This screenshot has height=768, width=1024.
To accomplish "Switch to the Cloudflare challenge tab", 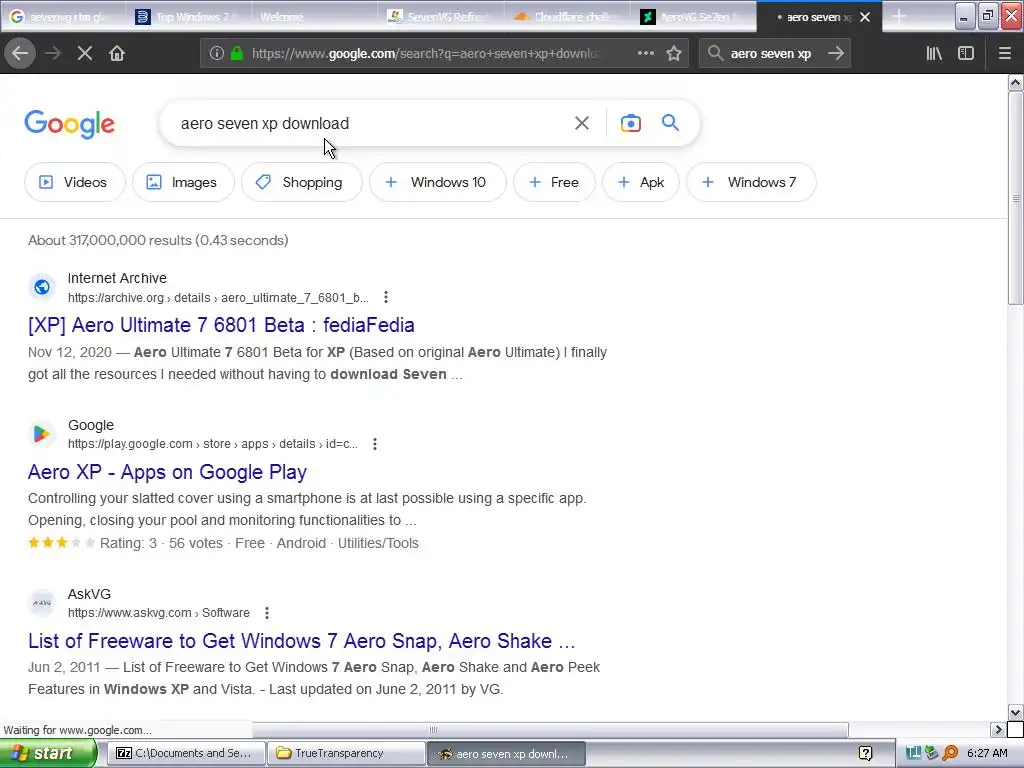I will 564,17.
